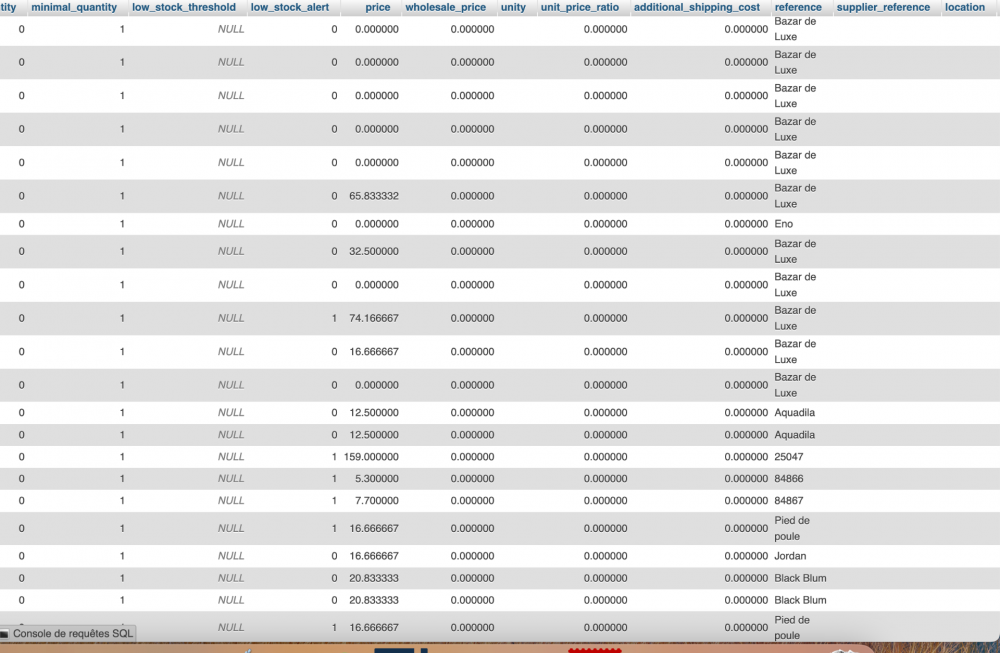Click low_stock_alert value in the 74.166667 row

(x=334, y=318)
